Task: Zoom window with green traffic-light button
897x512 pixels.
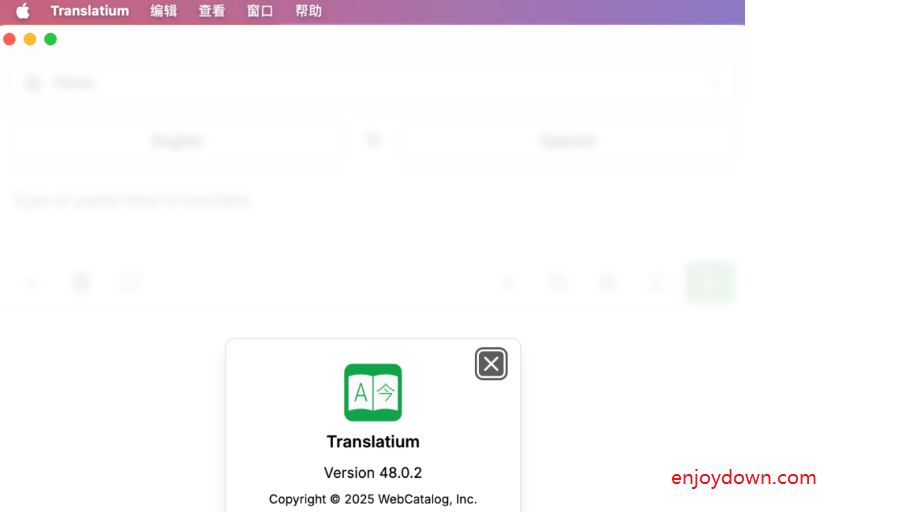Action: coord(50,39)
